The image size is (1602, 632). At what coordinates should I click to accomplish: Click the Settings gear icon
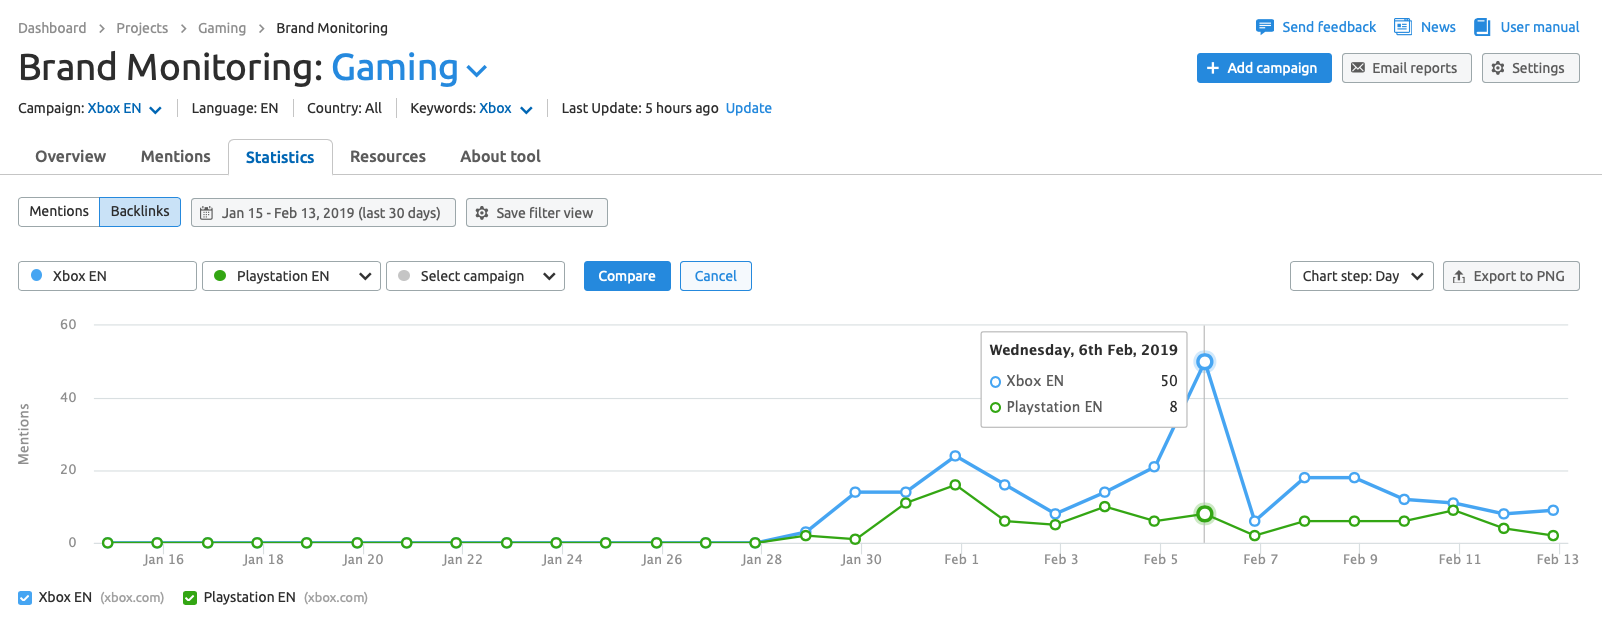coord(1498,68)
